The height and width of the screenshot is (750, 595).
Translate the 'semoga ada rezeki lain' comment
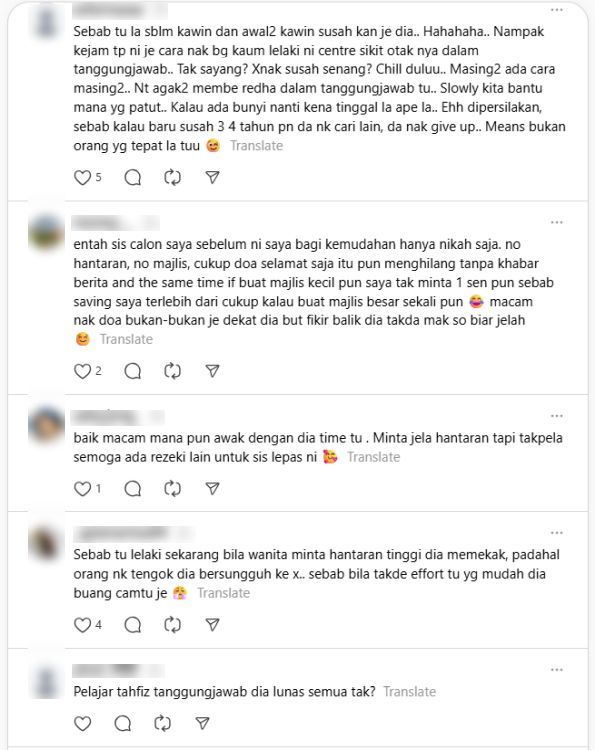pos(374,457)
